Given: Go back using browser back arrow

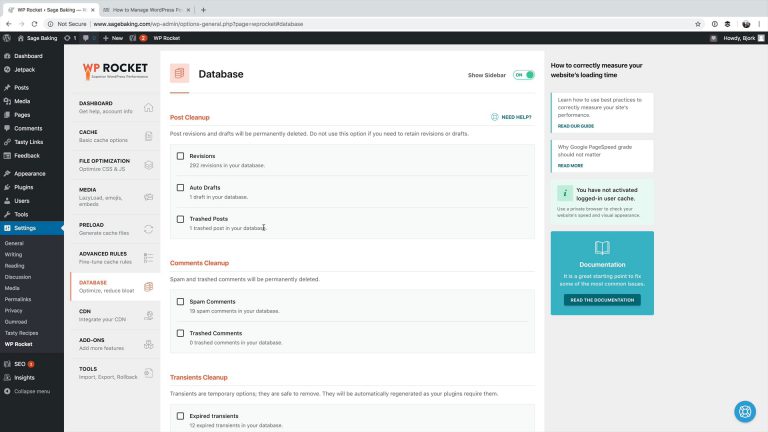Looking at the screenshot, I should coord(9,24).
